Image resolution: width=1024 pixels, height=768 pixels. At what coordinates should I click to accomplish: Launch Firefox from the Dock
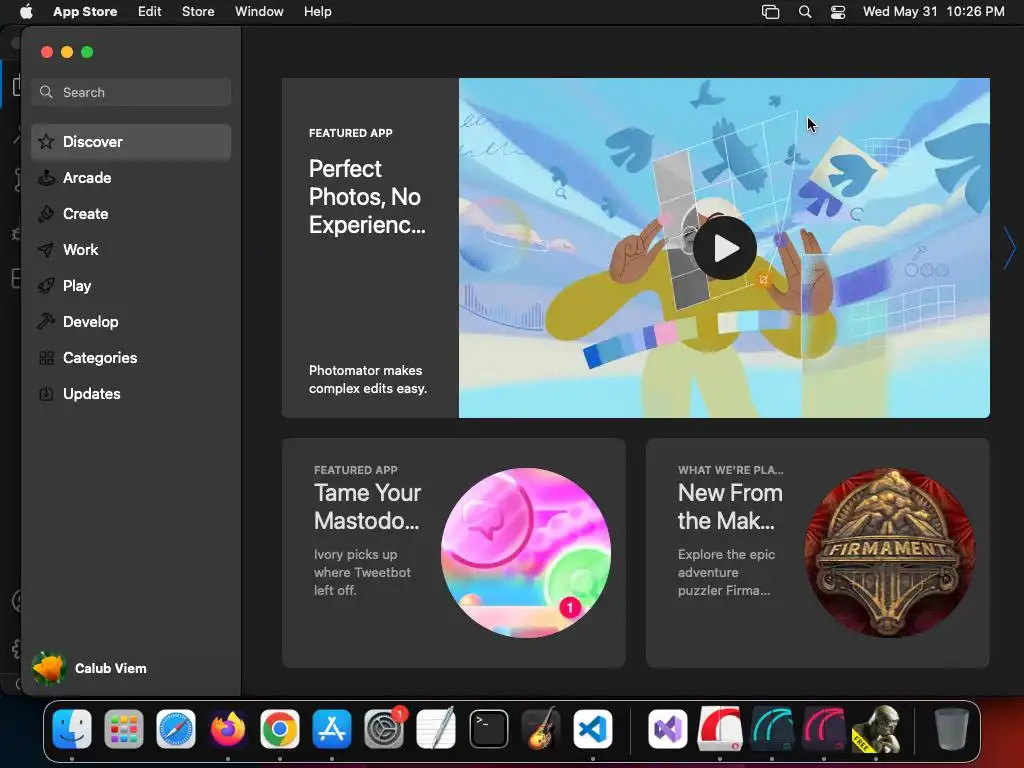click(228, 729)
